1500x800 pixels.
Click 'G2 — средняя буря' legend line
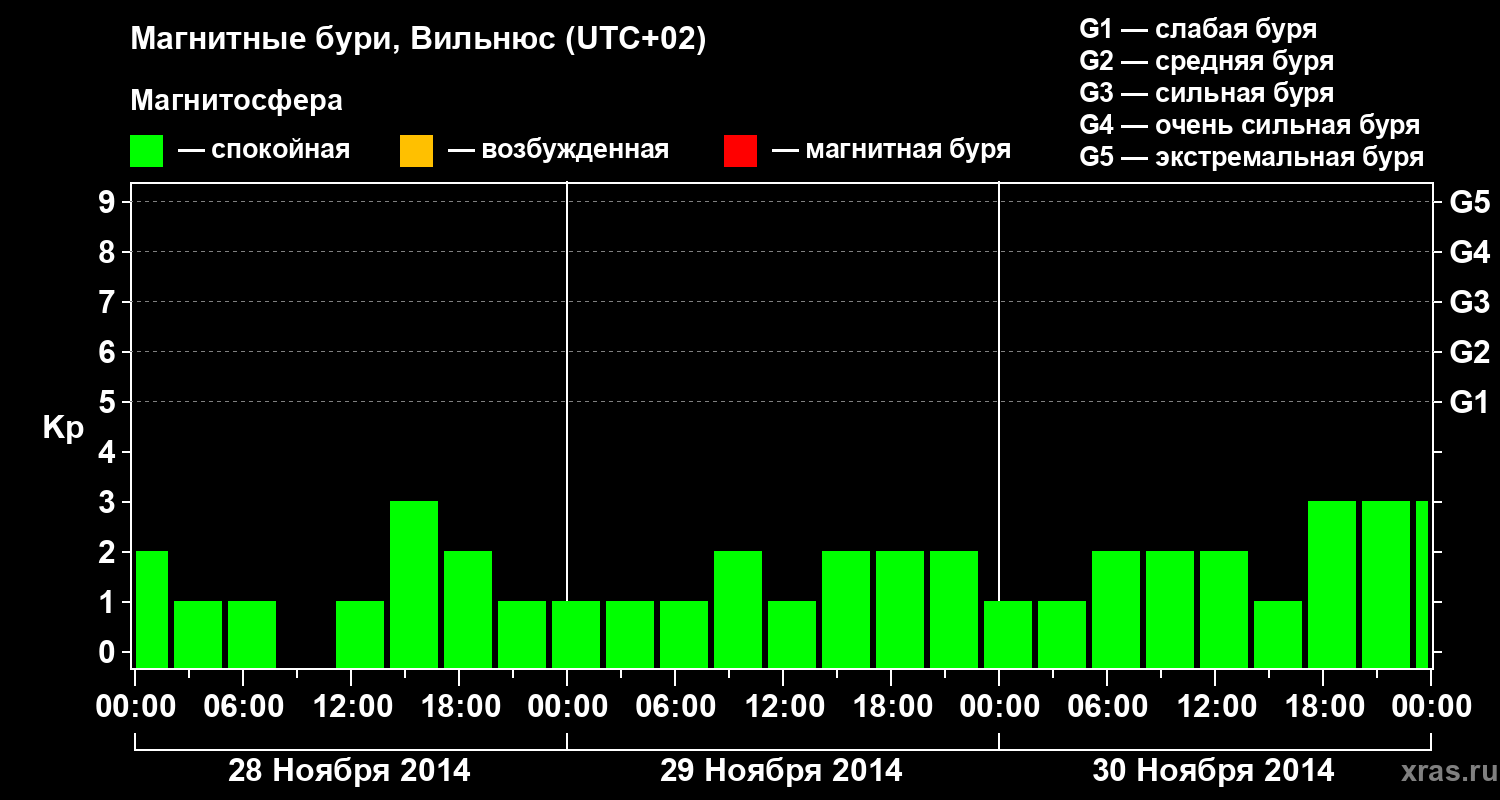point(1206,61)
